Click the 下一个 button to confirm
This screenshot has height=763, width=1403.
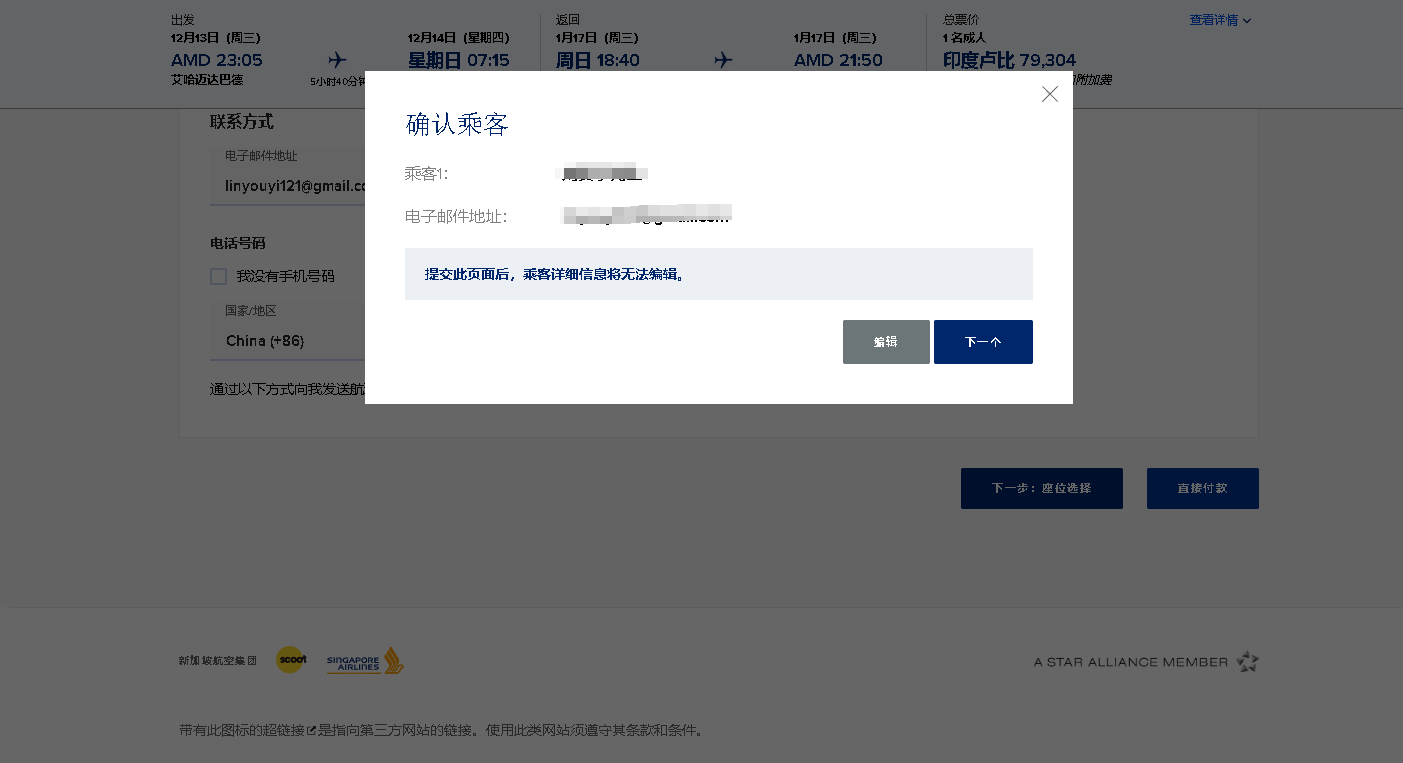pyautogui.click(x=983, y=342)
